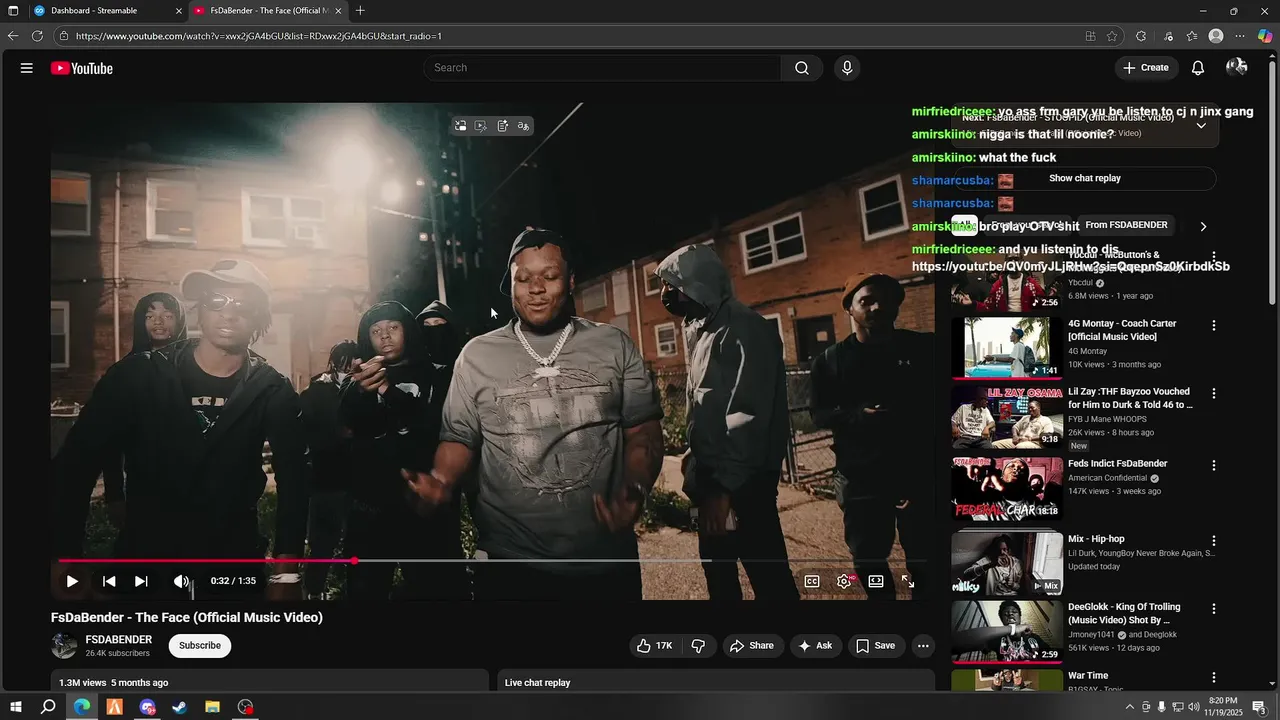
Task: Open Edge settings and more menu
Action: pos(1240,36)
